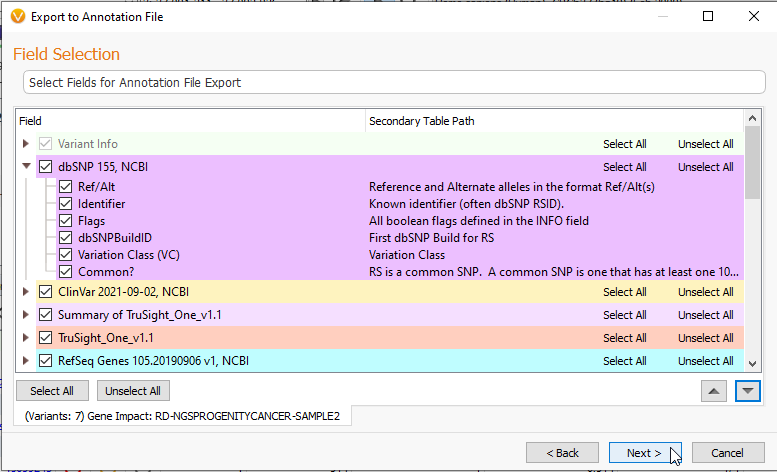Click the 'Known identifier (often dbSNP RSID).' text

pos(466,204)
